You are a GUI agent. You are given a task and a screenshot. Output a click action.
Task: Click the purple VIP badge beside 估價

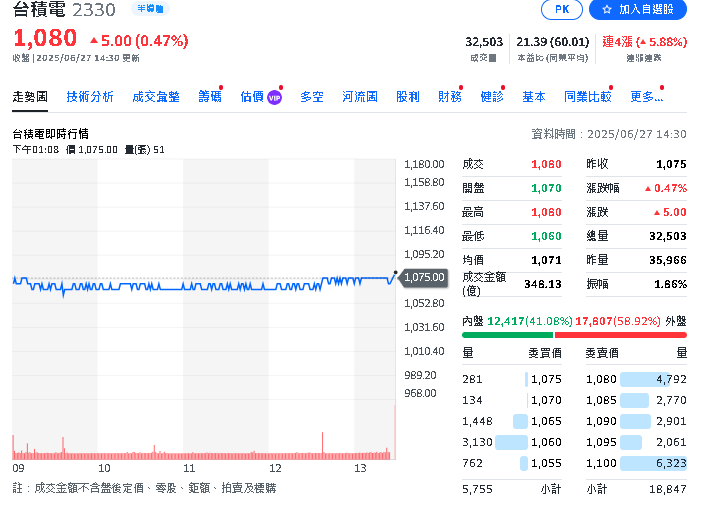point(275,97)
